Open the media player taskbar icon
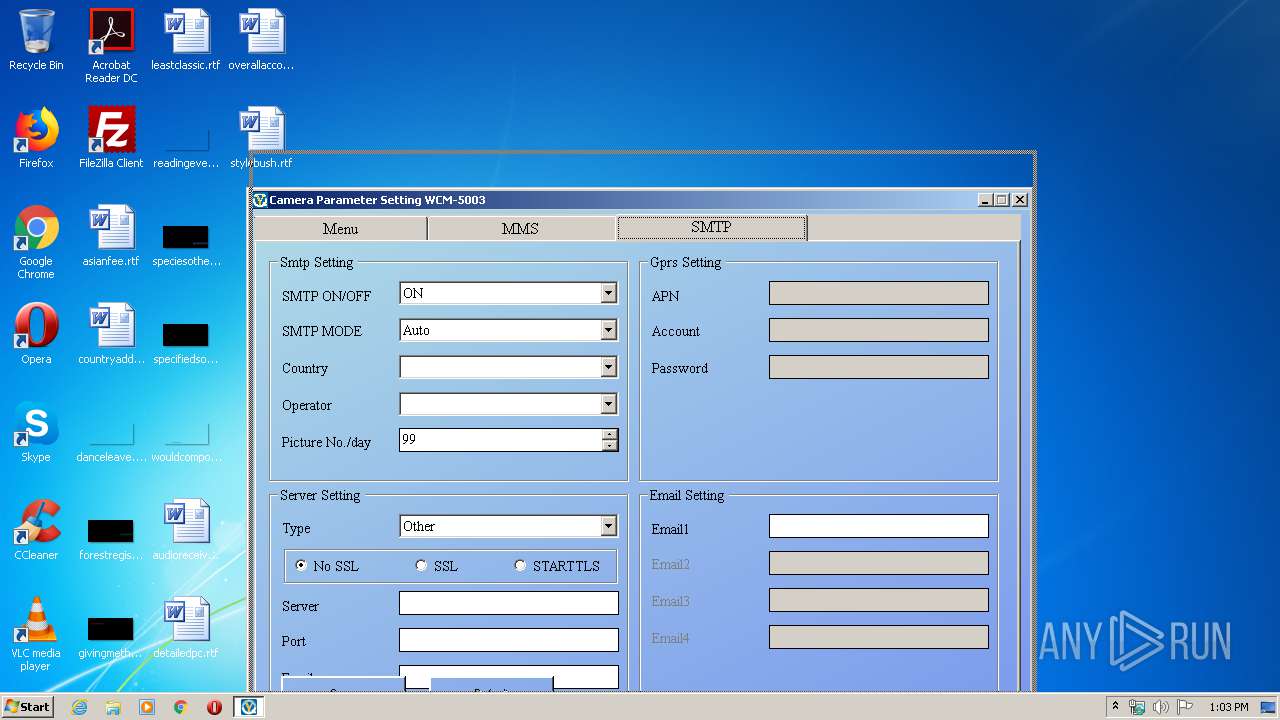Screen dimensions: 1280x720 point(147,707)
